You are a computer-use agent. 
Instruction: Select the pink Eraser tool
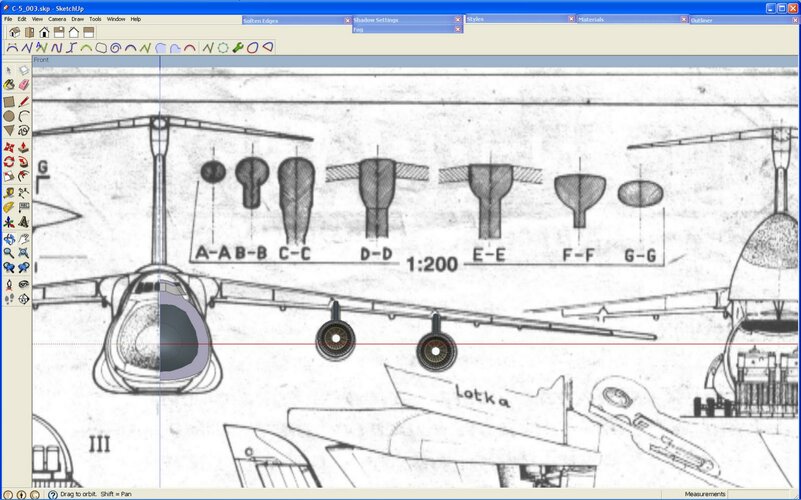(23, 85)
